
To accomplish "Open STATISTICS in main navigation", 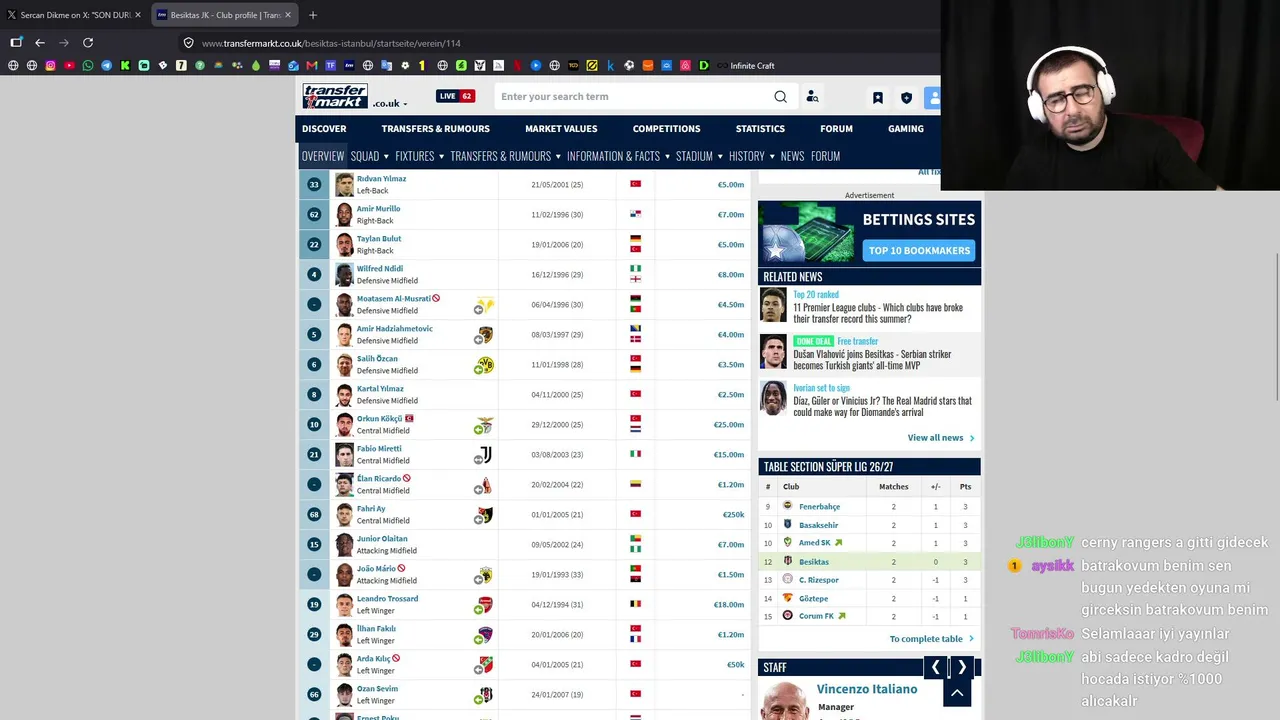I will [x=760, y=129].
